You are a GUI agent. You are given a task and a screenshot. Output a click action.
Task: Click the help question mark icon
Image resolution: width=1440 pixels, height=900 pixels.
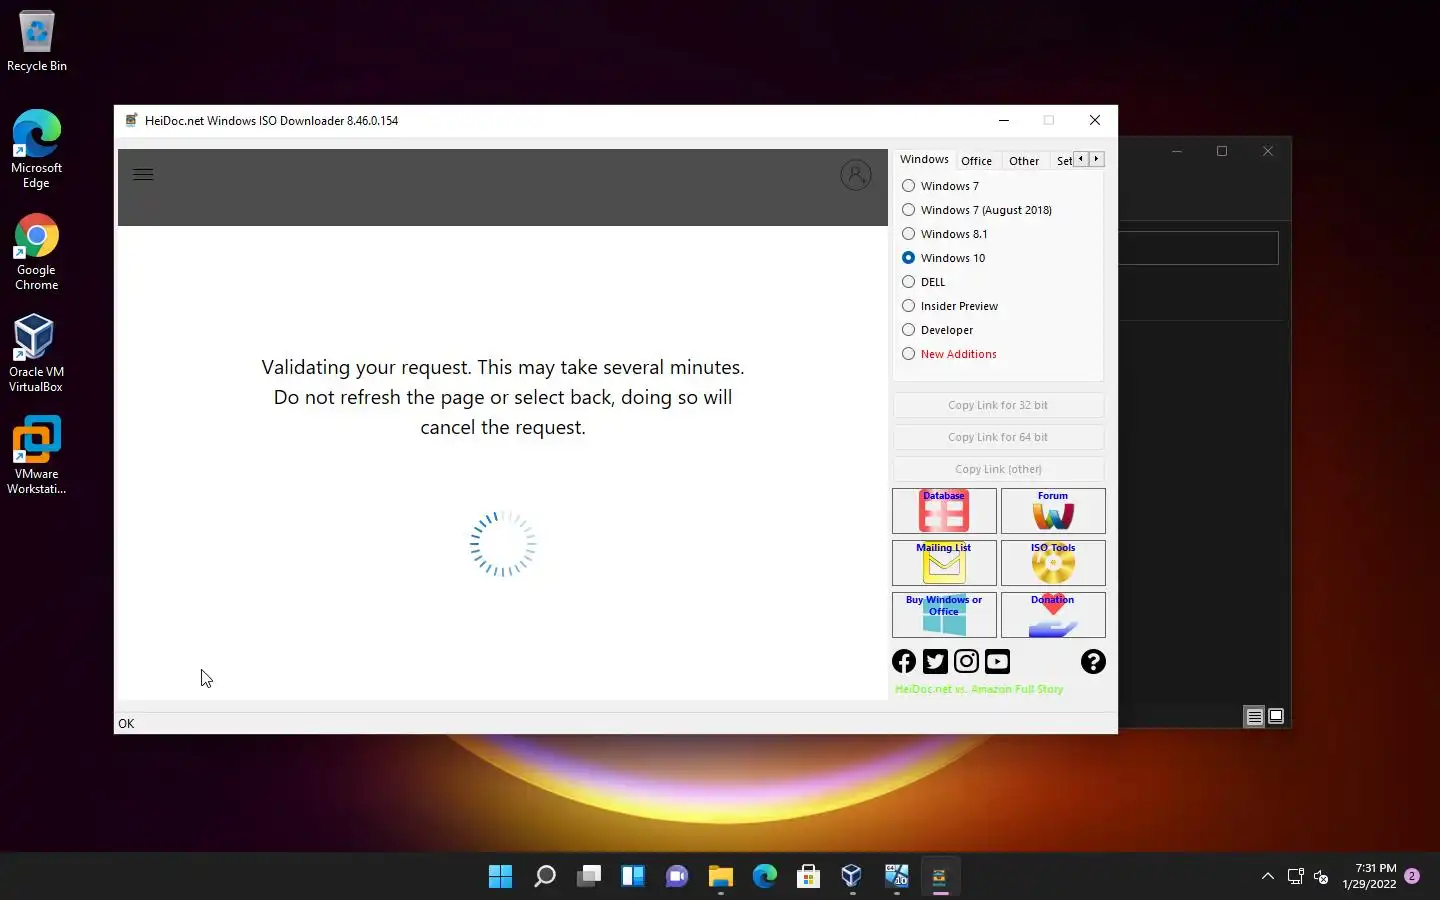point(1093,661)
